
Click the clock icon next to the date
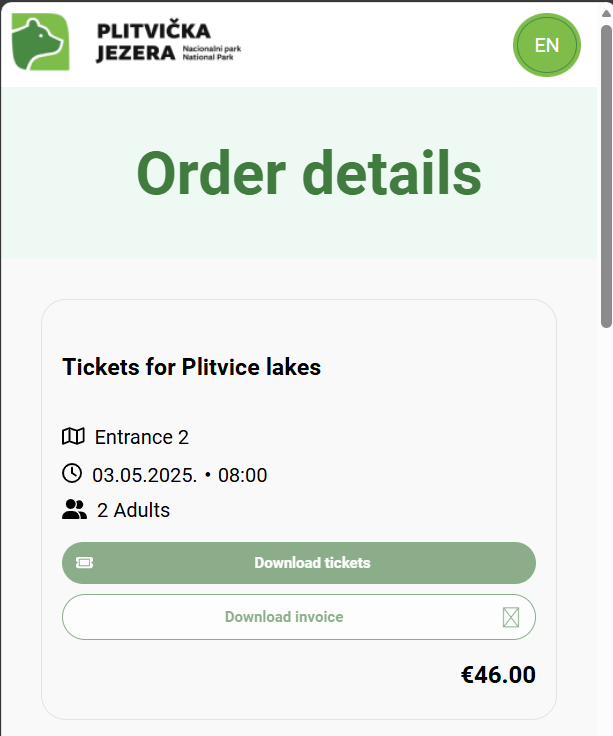click(x=72, y=474)
